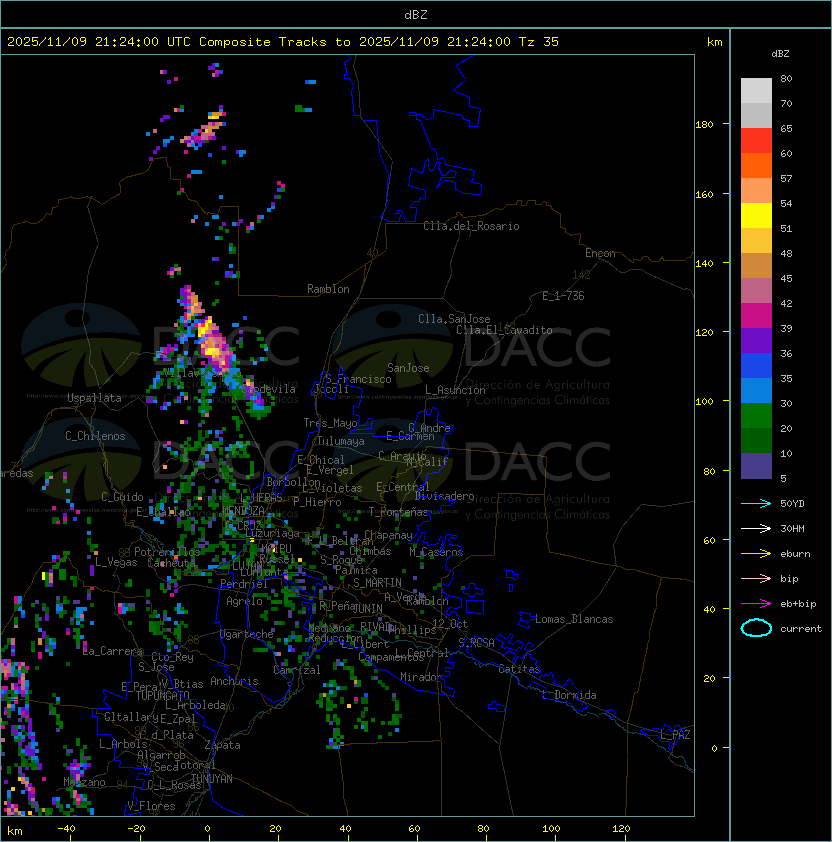Click the 'Potrerillos' map label
The width and height of the screenshot is (832, 842).
coord(167,552)
